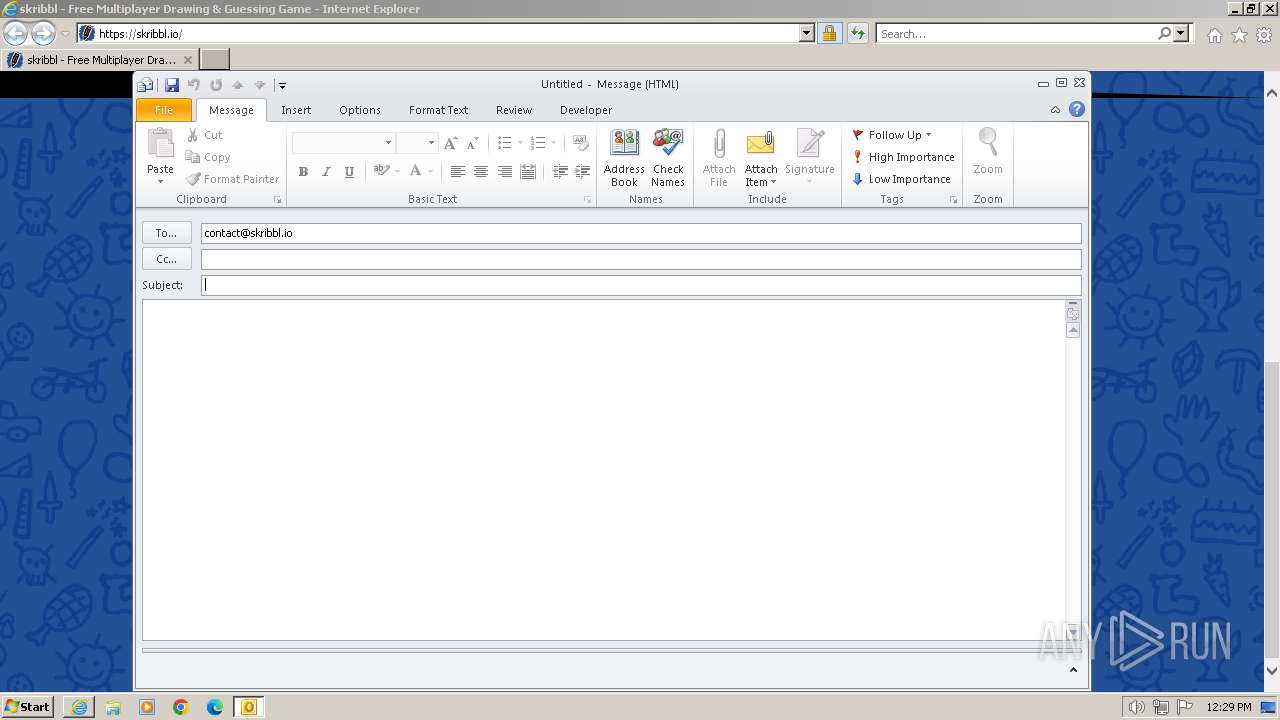Select the Format Painter brush
Viewport: 1280px width, 720px height.
click(x=233, y=179)
